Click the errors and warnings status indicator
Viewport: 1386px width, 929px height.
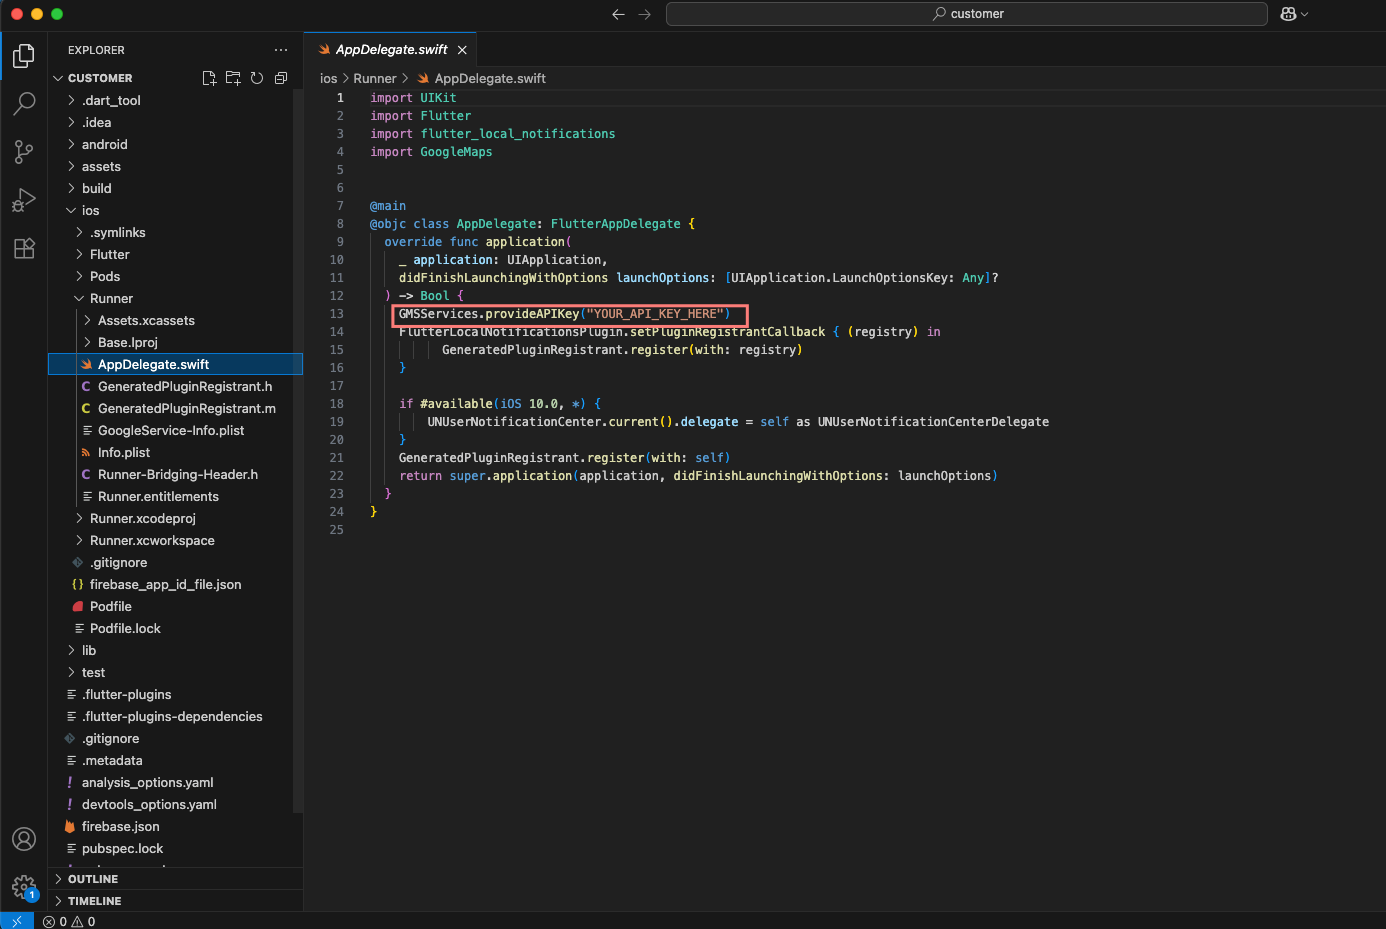[x=70, y=922]
